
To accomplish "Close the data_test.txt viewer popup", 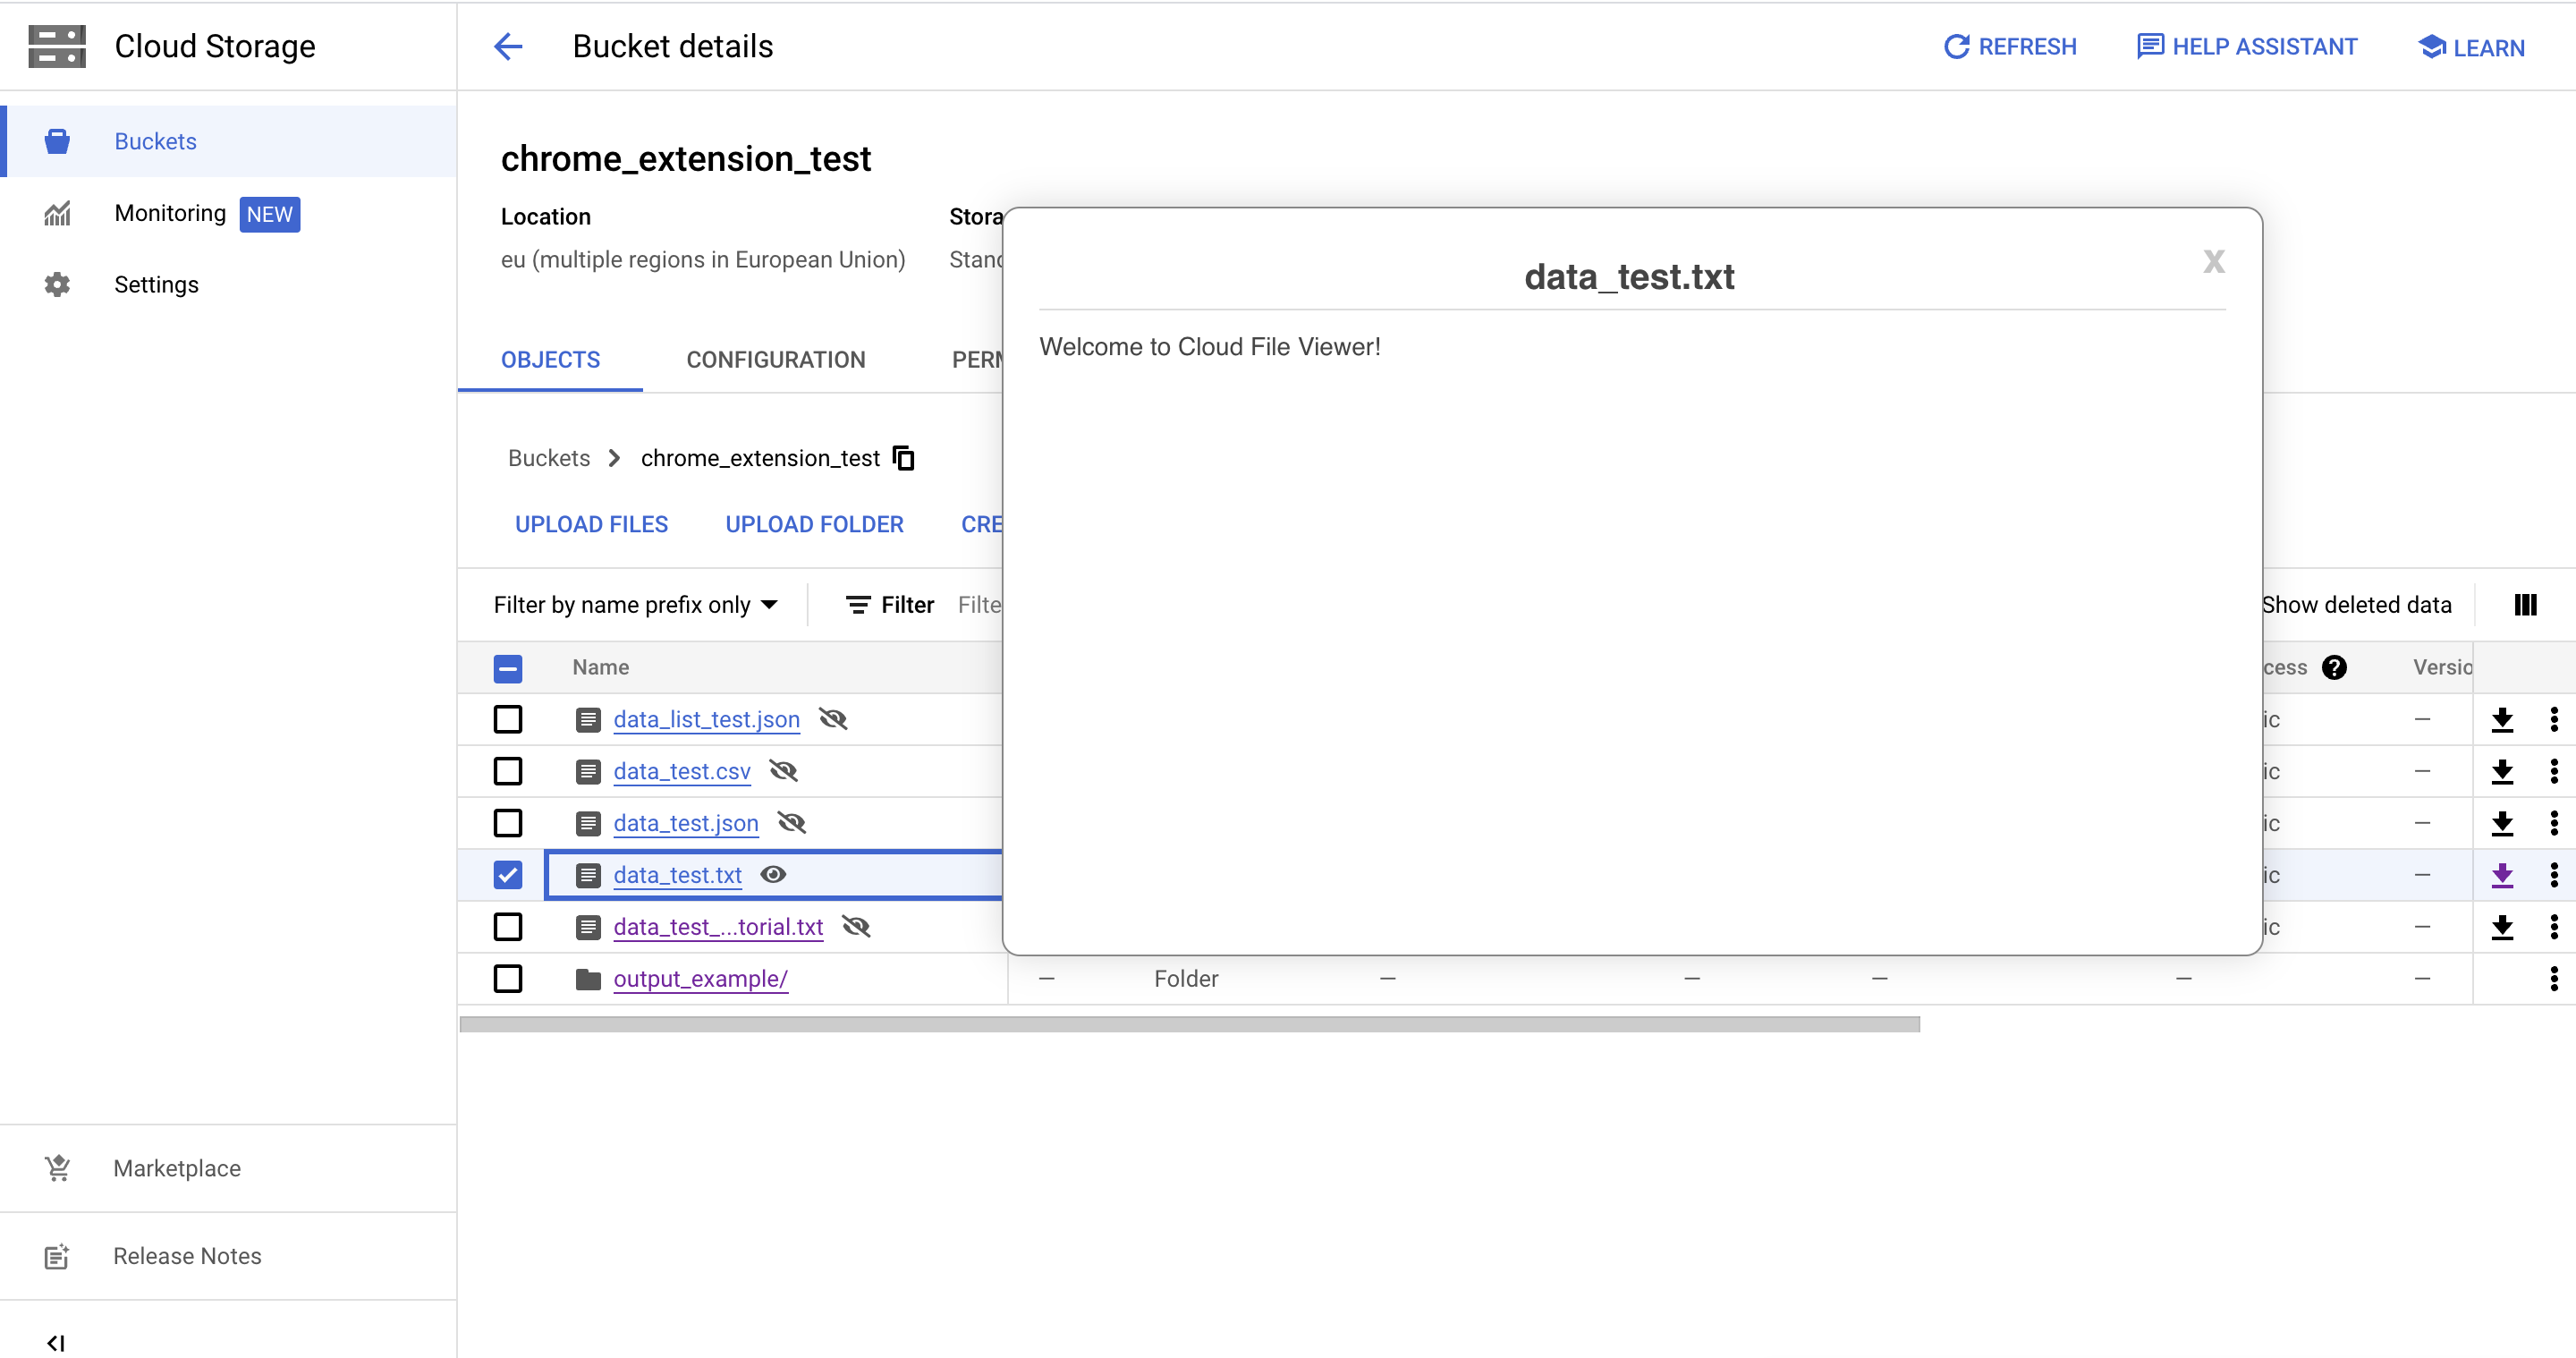I will pyautogui.click(x=2214, y=262).
